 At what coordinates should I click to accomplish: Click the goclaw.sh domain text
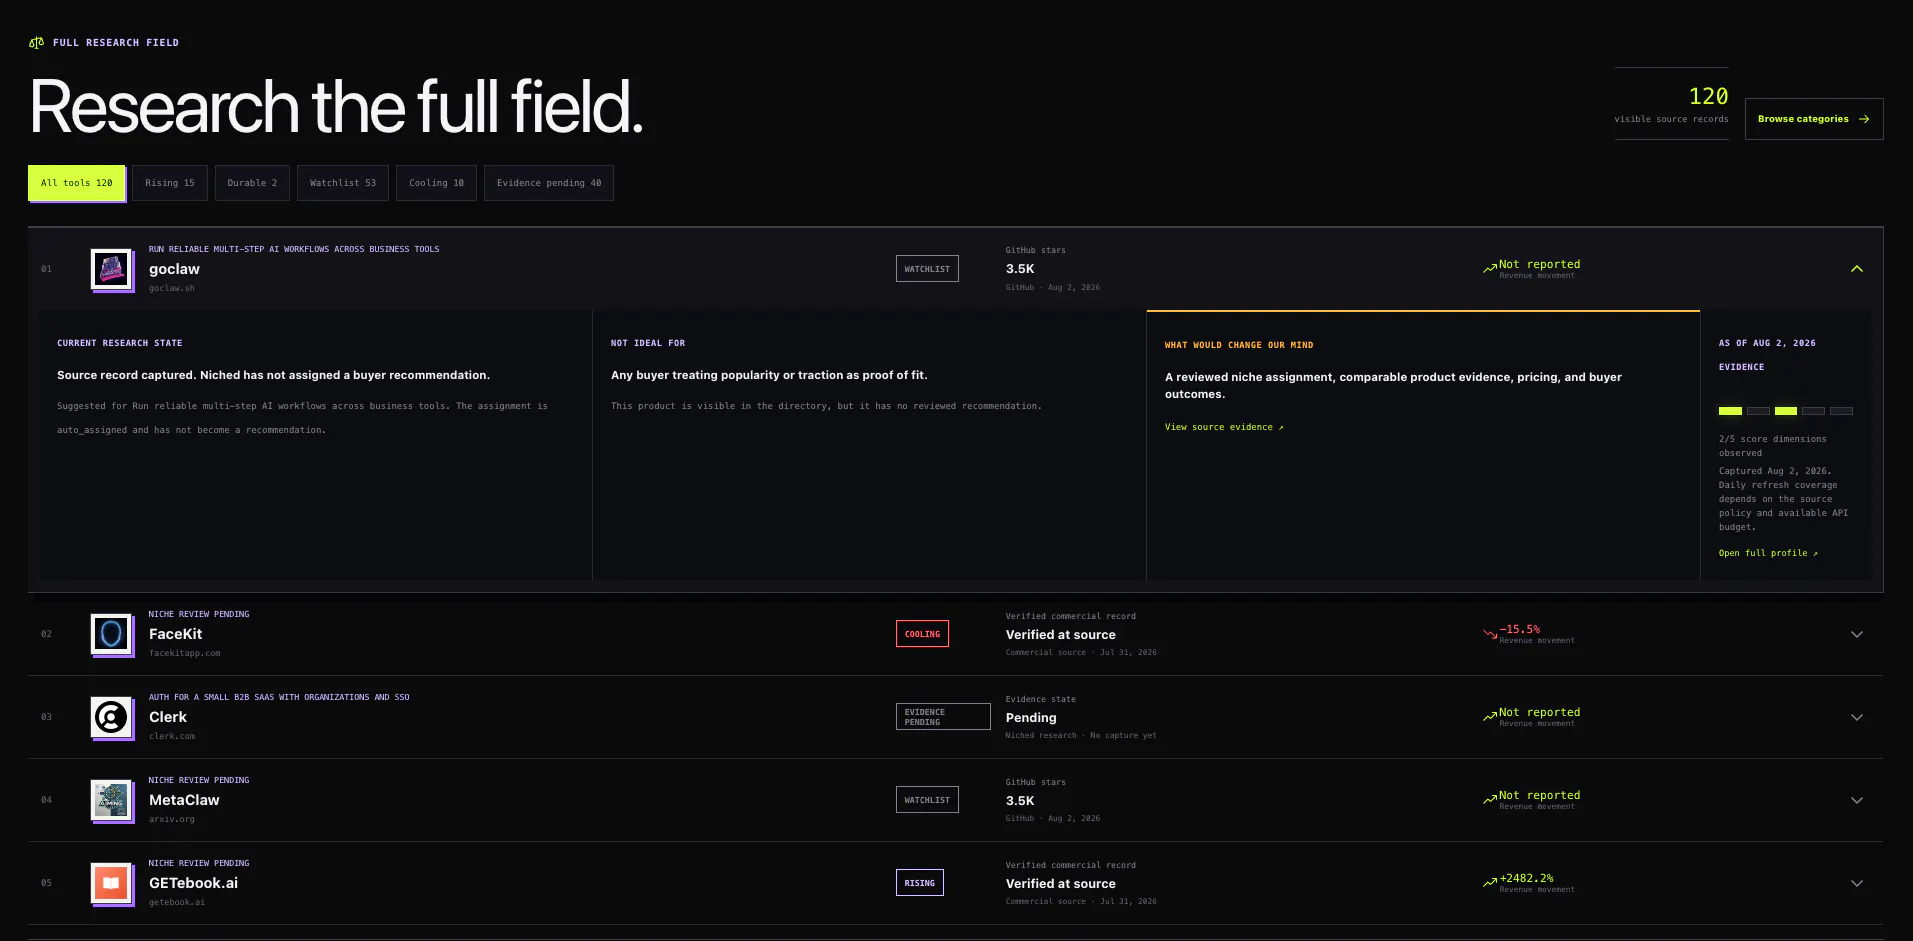(172, 288)
